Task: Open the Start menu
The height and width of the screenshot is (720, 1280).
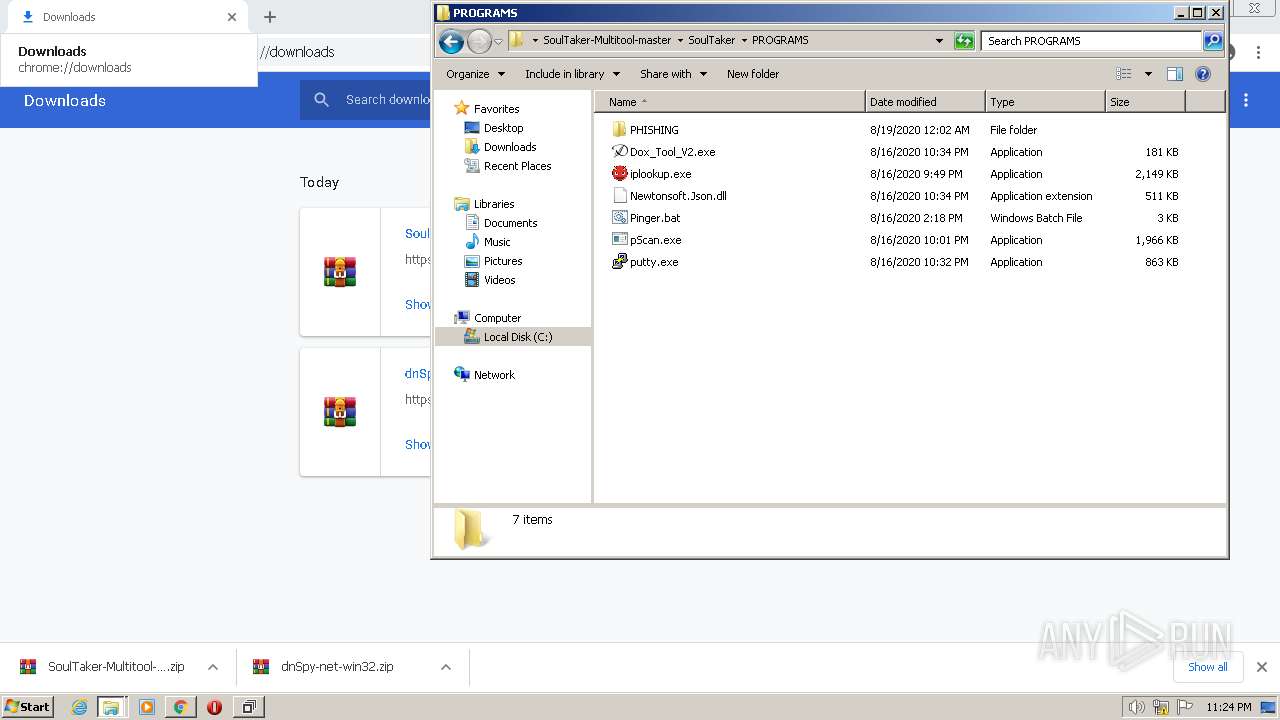Action: [28, 707]
